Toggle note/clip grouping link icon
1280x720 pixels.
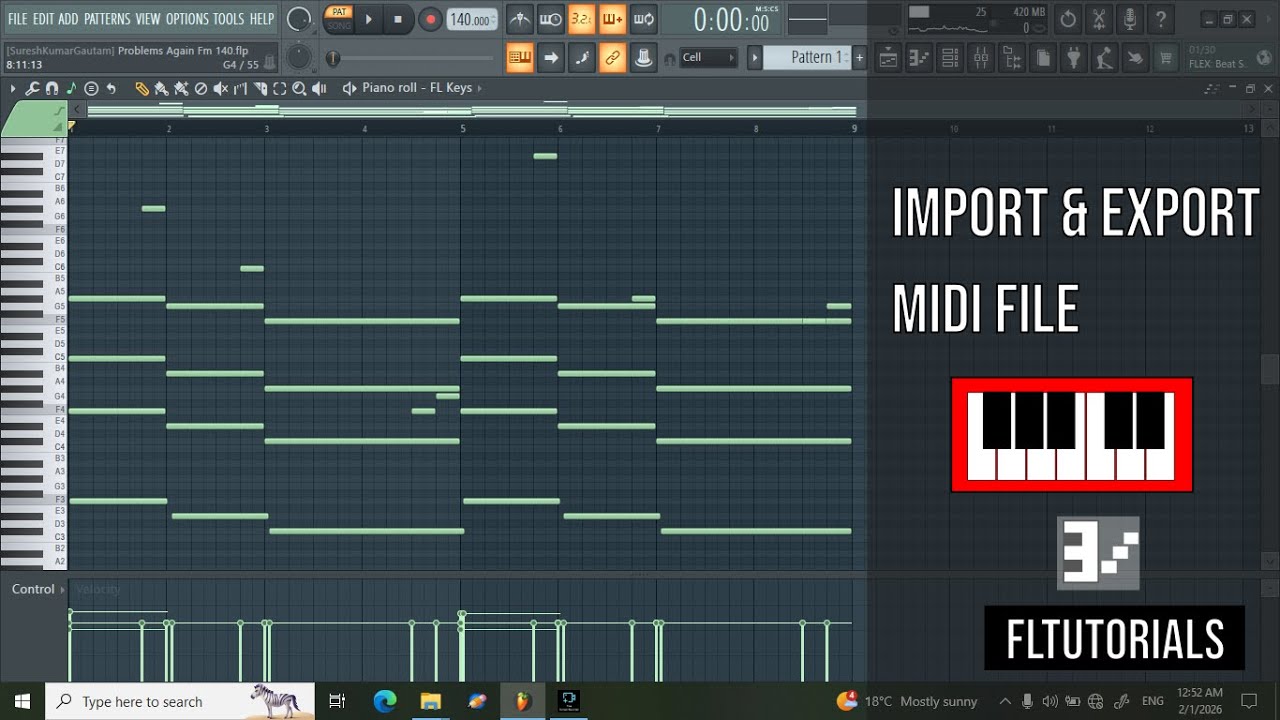(x=613, y=58)
